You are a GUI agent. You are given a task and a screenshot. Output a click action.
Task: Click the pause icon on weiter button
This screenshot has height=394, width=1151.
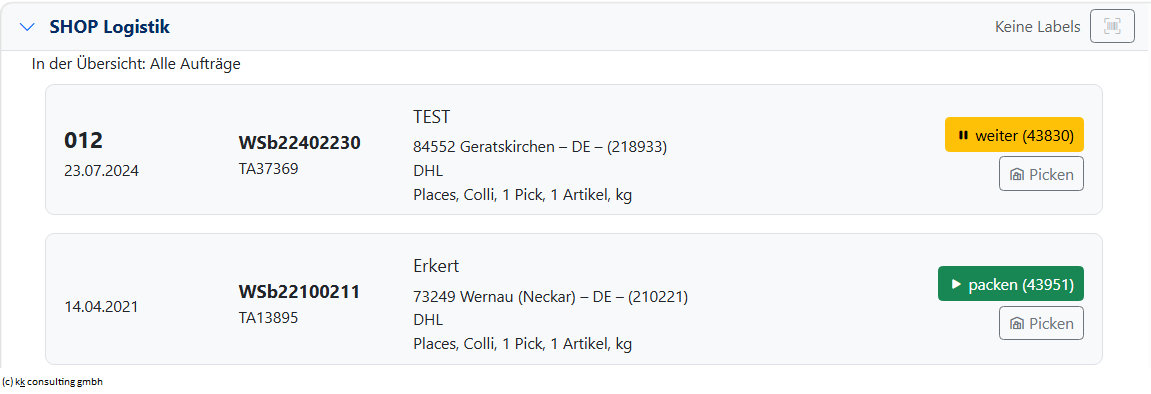click(963, 135)
